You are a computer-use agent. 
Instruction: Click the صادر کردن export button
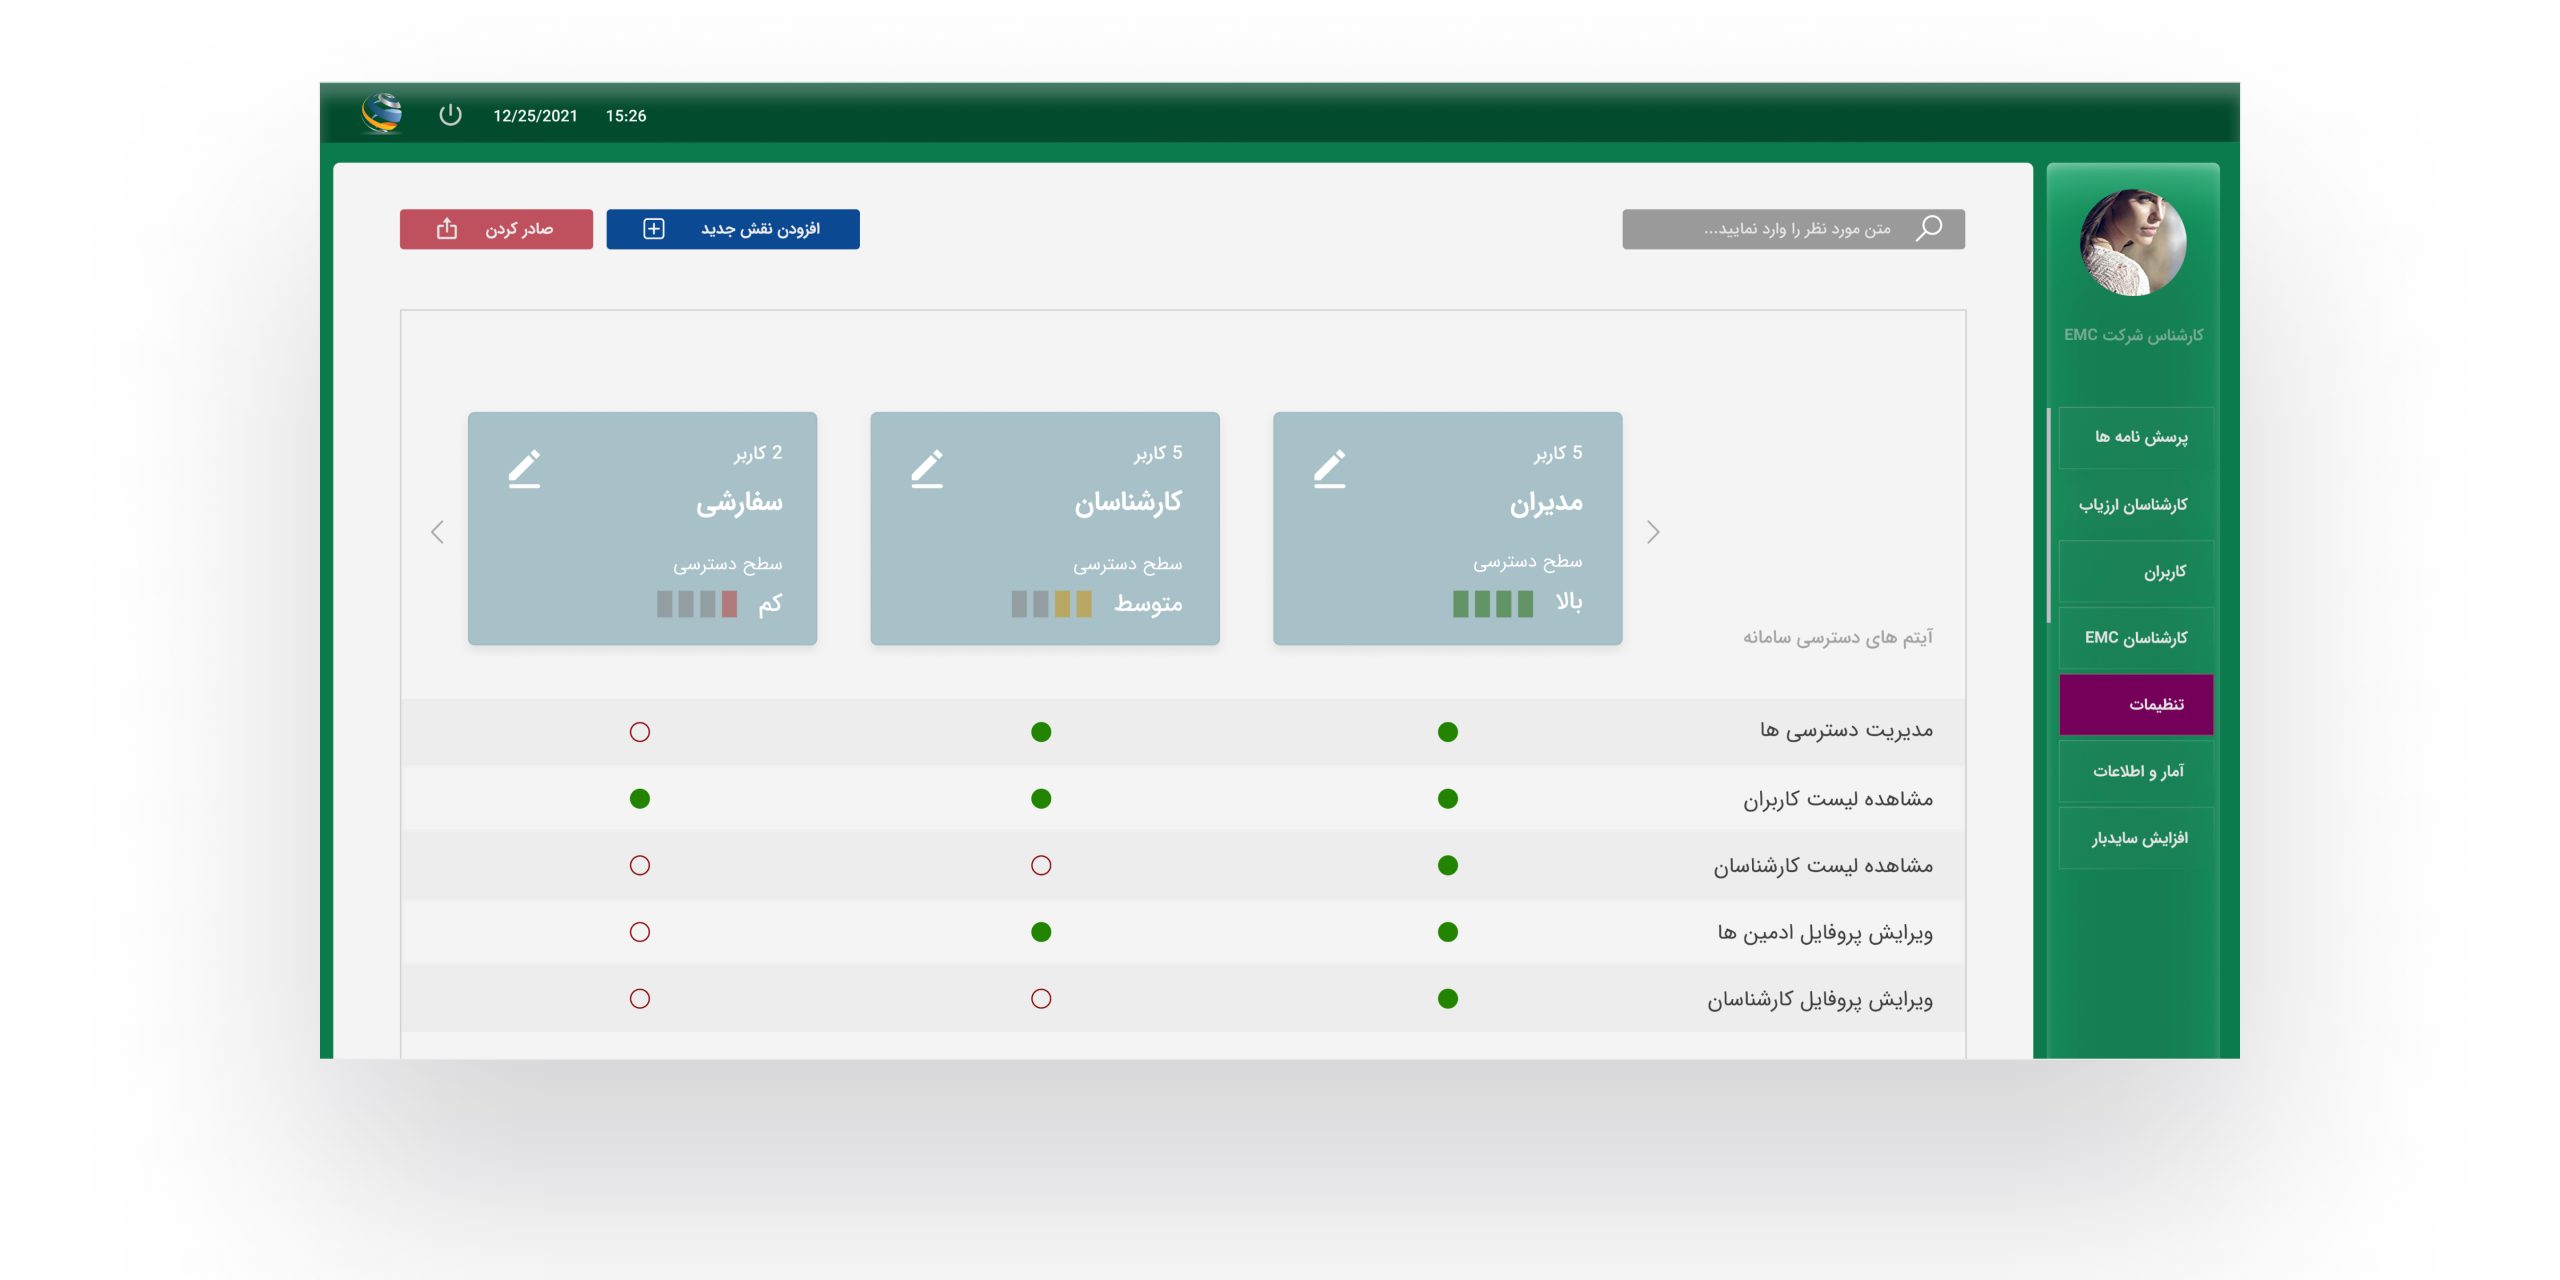click(518, 229)
